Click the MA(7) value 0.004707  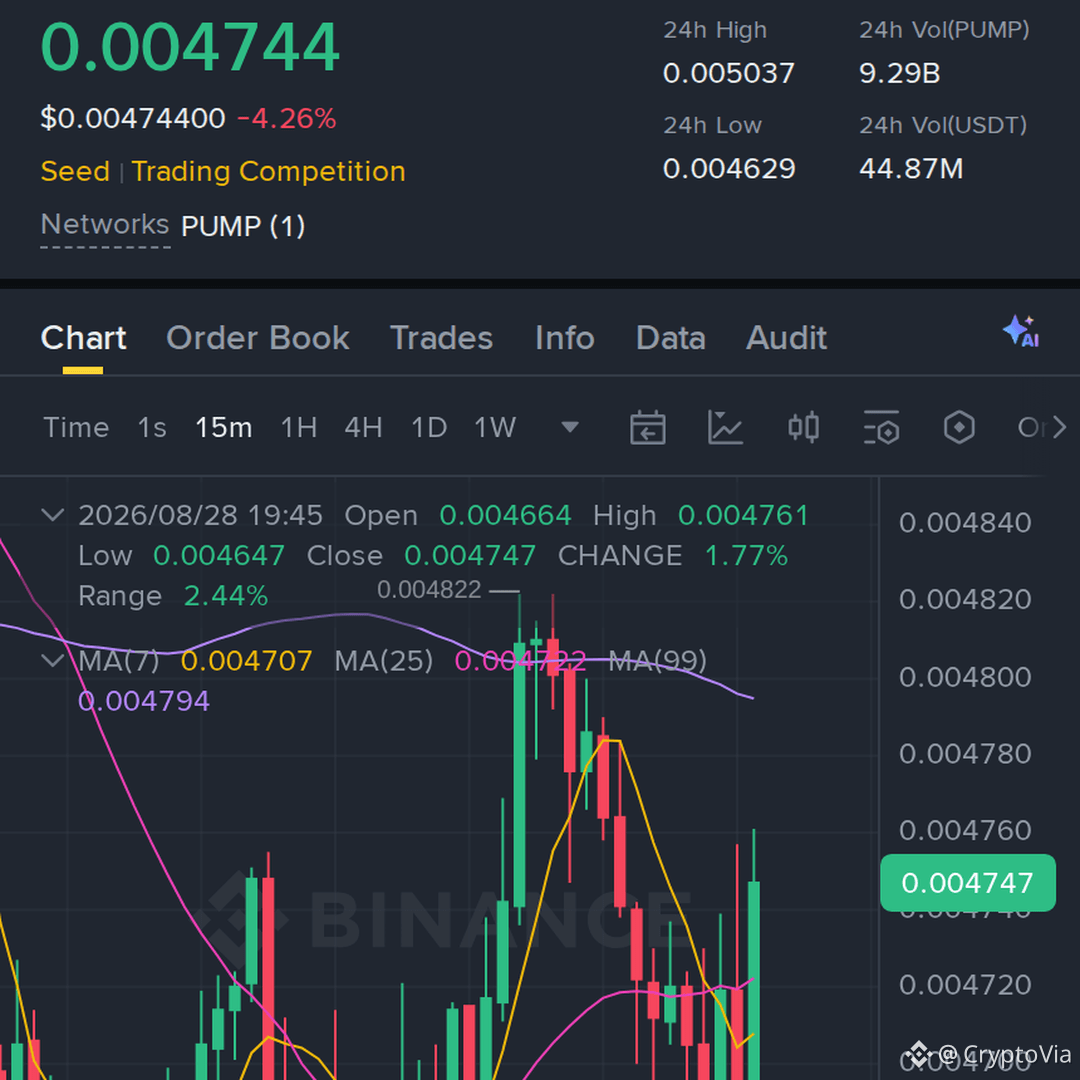247,661
